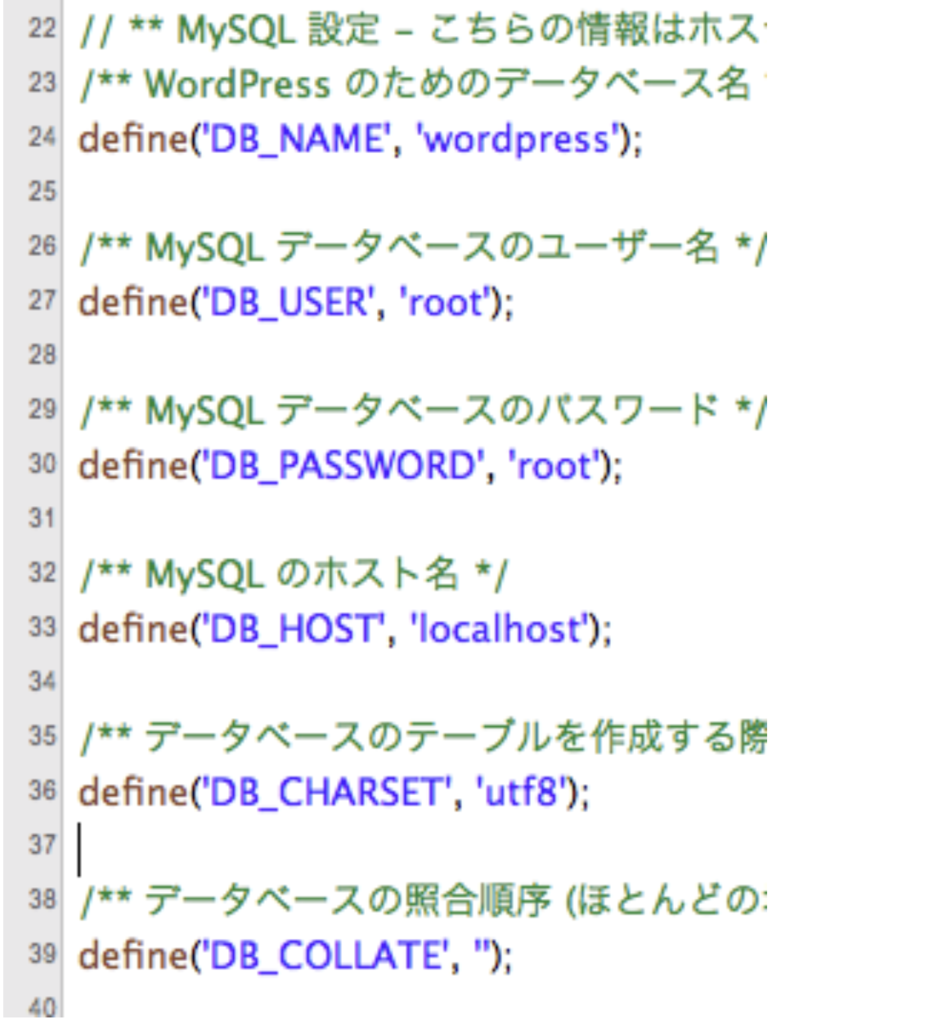Click line number 22 in gutter
This screenshot has height=1024, width=938.
42,29
